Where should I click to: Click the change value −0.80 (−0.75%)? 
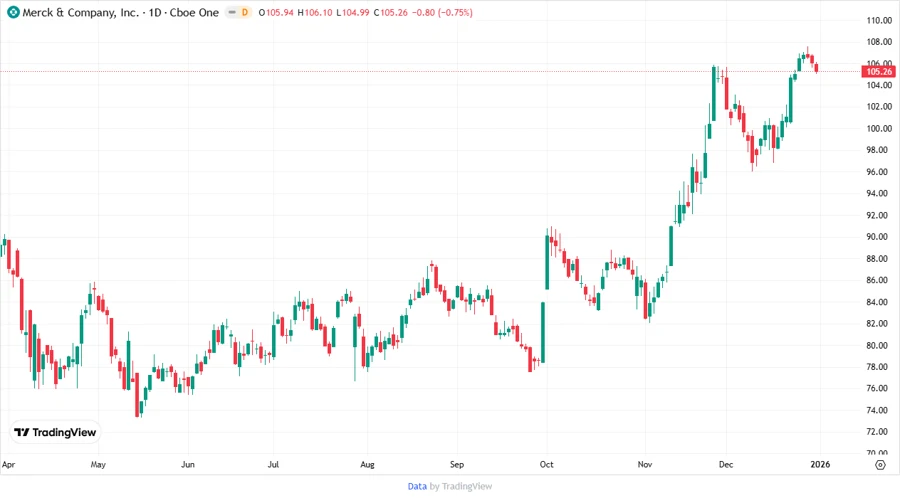coord(442,12)
